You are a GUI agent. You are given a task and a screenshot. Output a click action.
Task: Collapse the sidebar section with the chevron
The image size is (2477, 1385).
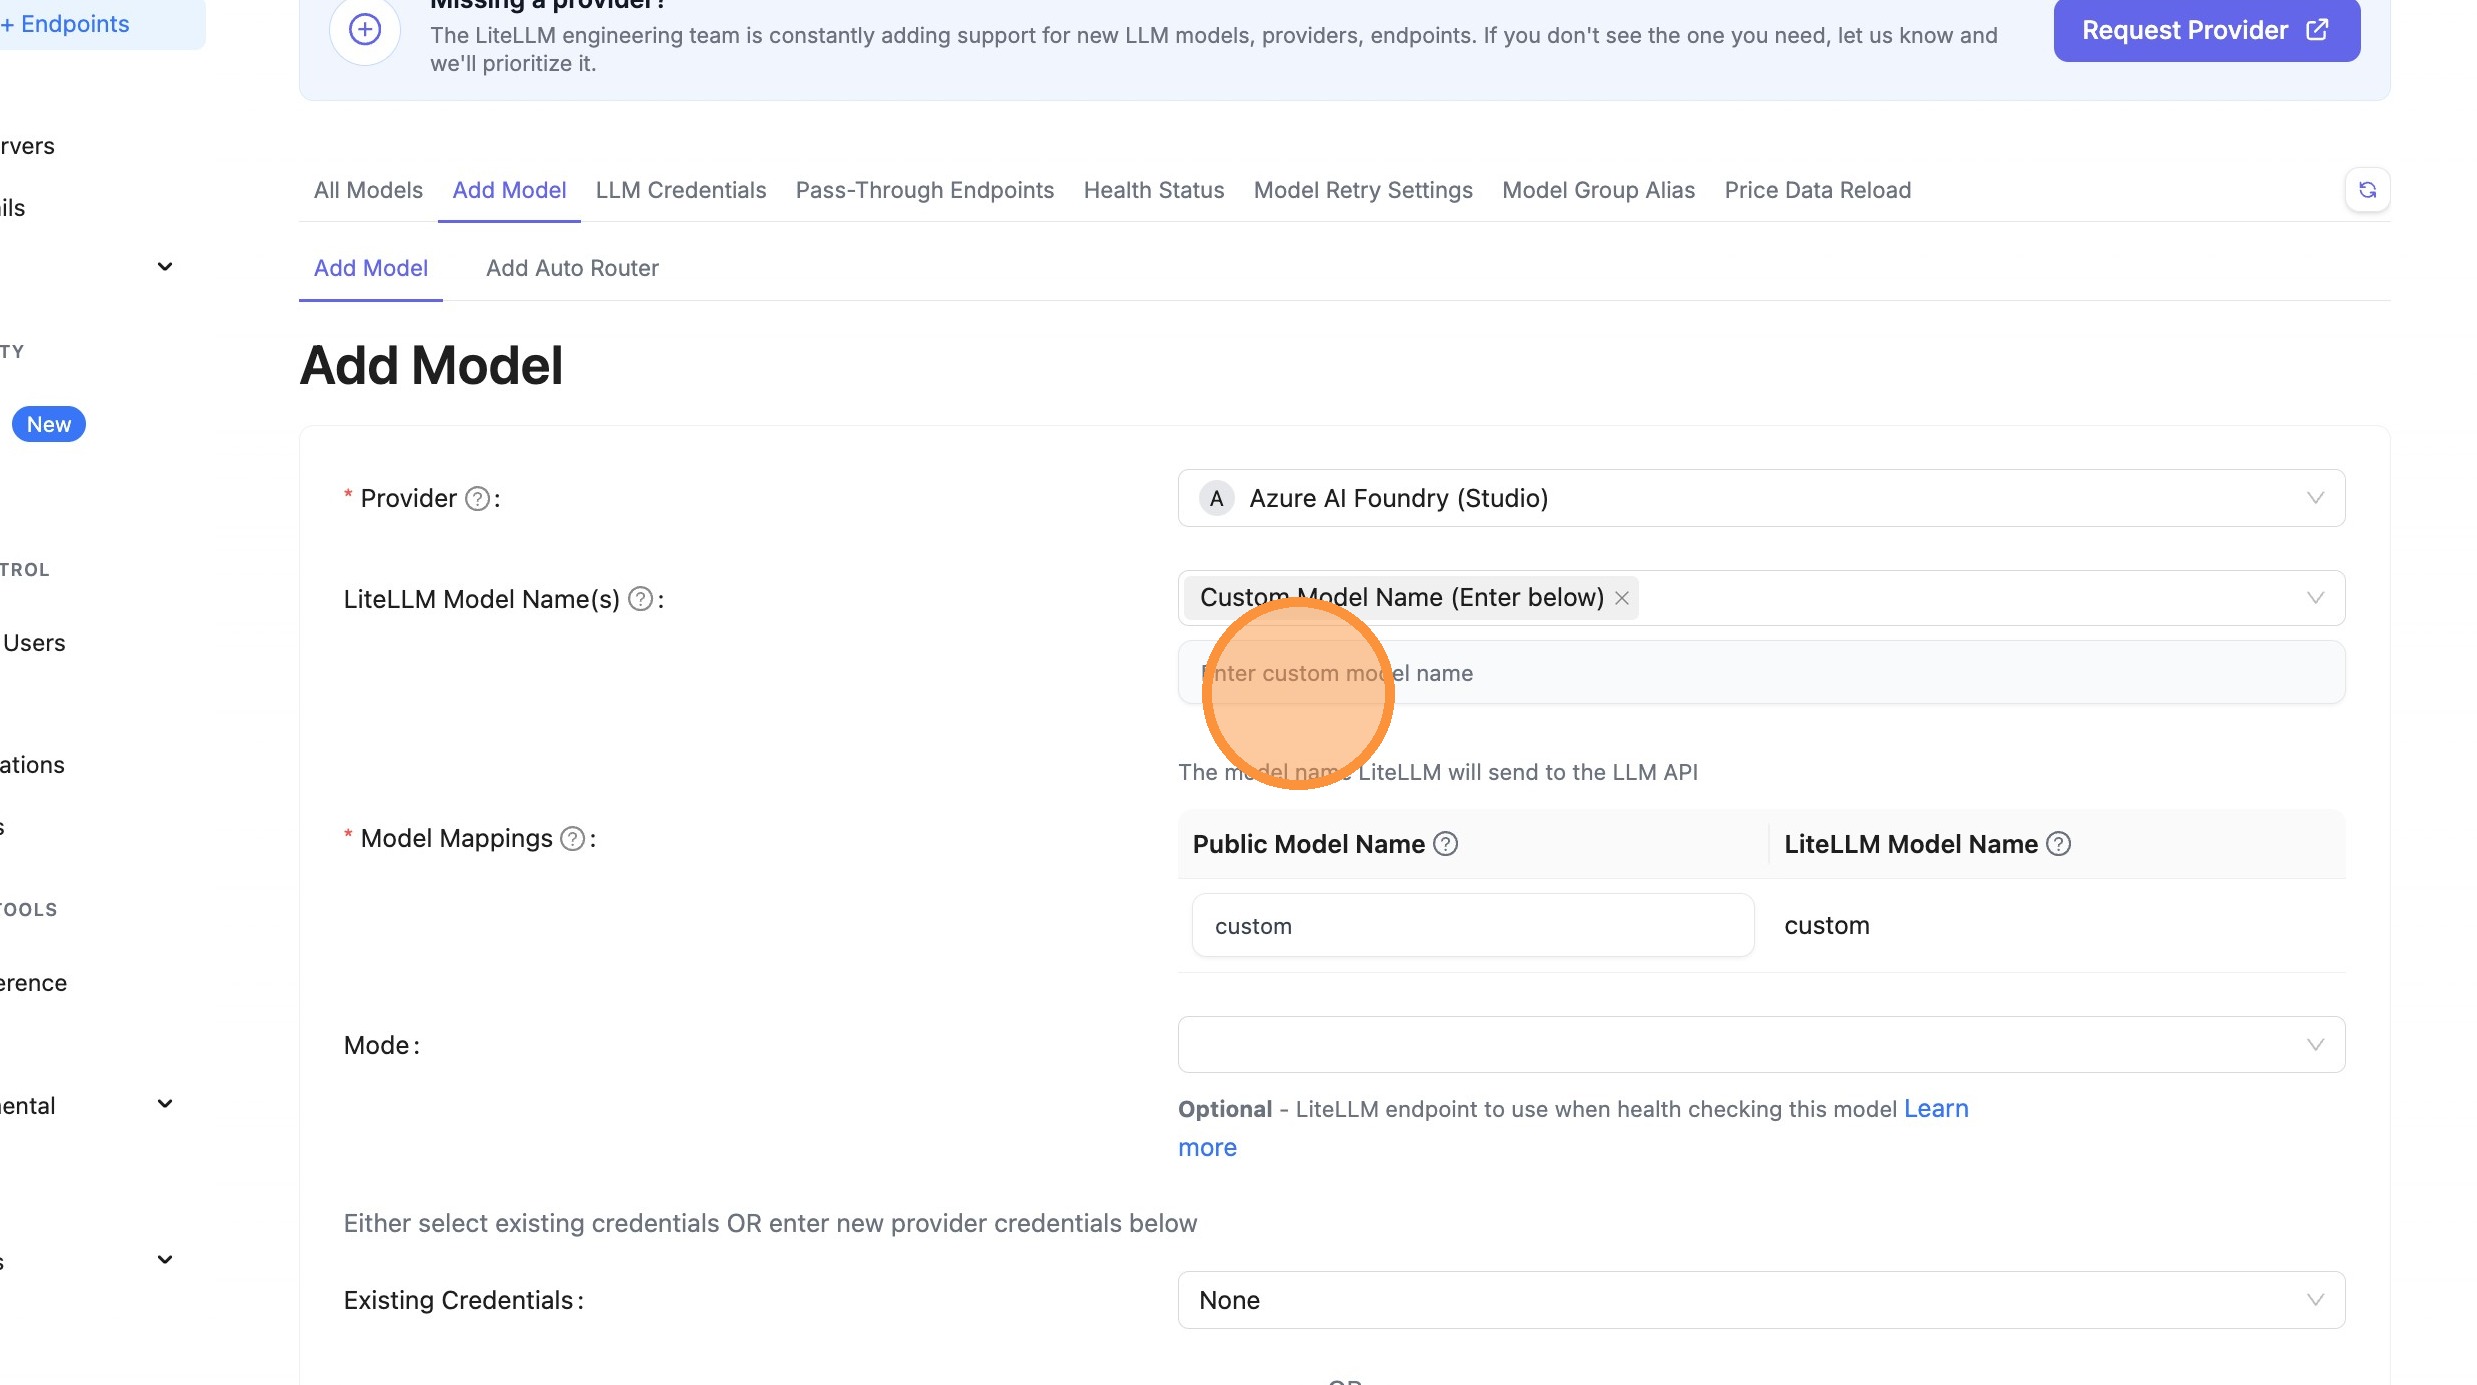tap(164, 265)
